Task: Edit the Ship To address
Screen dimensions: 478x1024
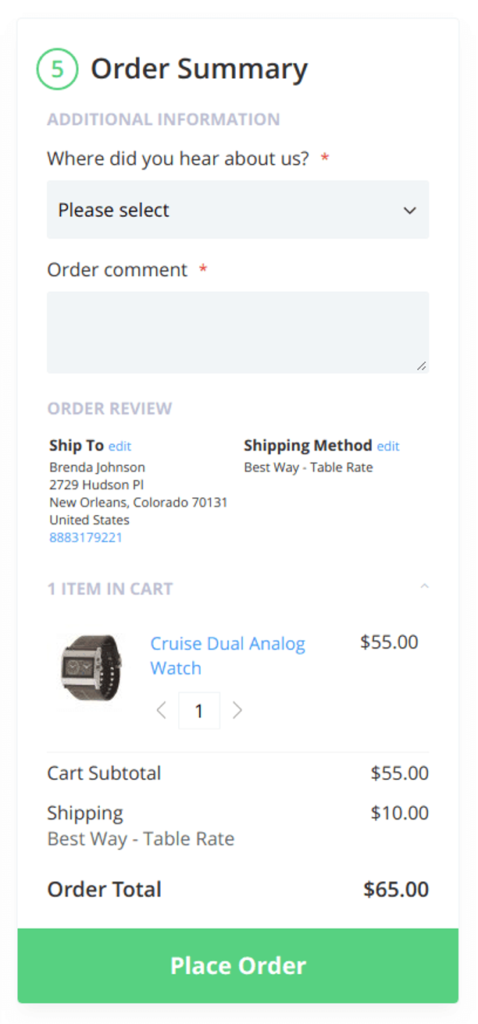Action: pos(120,447)
